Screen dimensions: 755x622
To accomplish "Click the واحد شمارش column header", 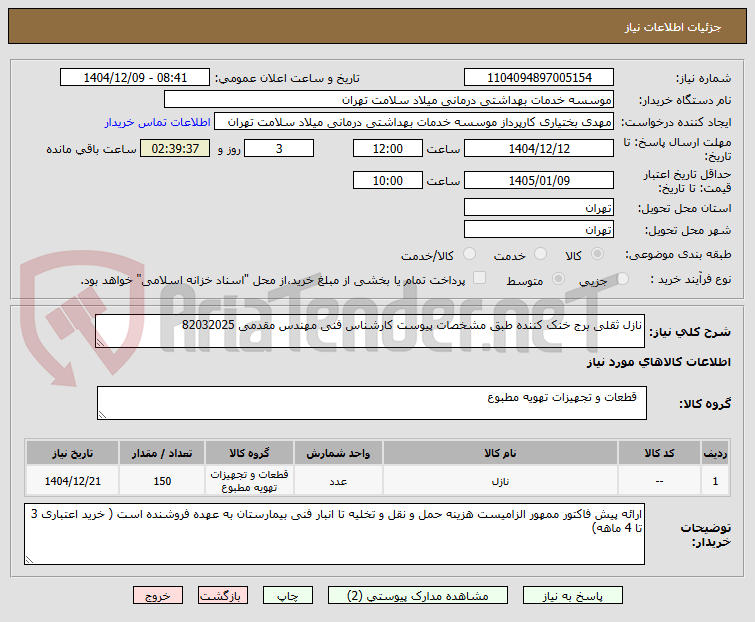I will 338,453.
